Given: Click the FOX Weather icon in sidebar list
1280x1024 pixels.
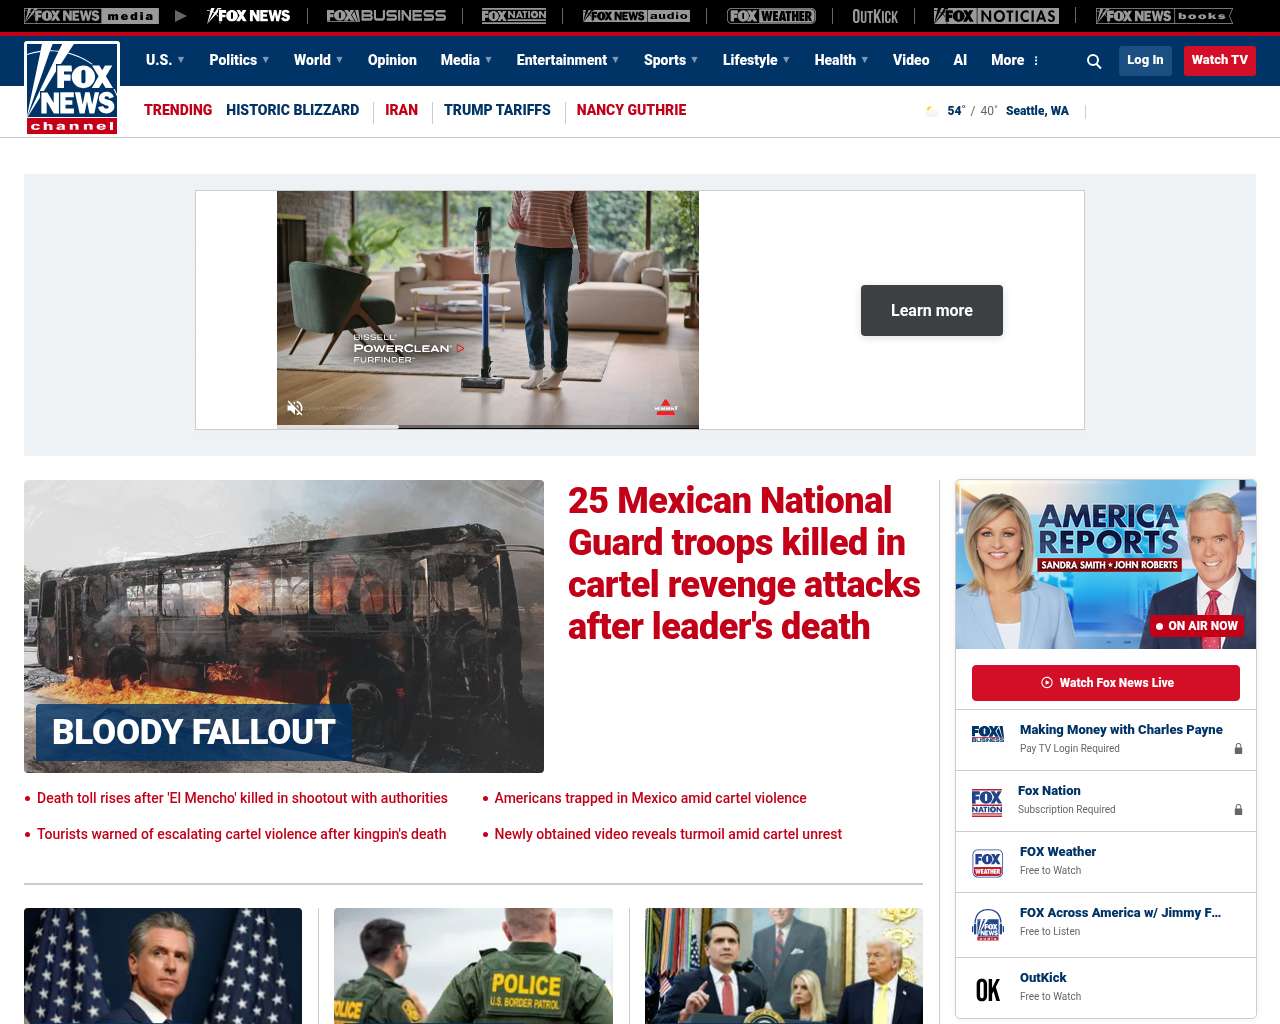Looking at the screenshot, I should coord(987,863).
